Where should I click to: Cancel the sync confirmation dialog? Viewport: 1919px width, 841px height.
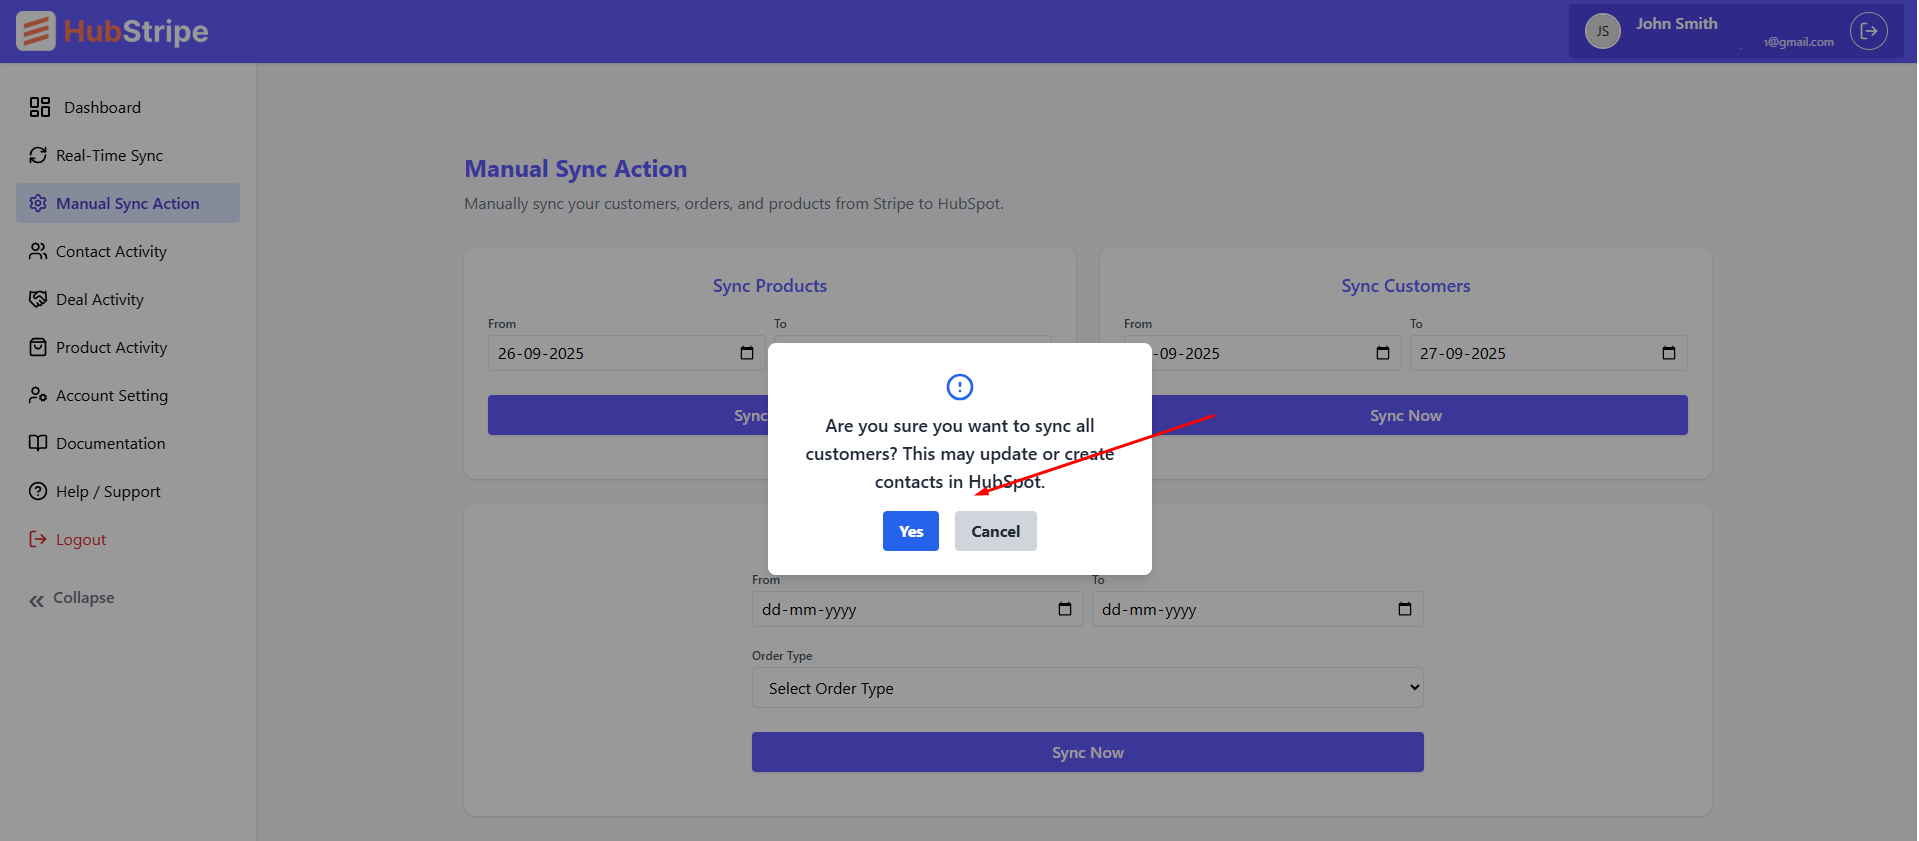(995, 531)
